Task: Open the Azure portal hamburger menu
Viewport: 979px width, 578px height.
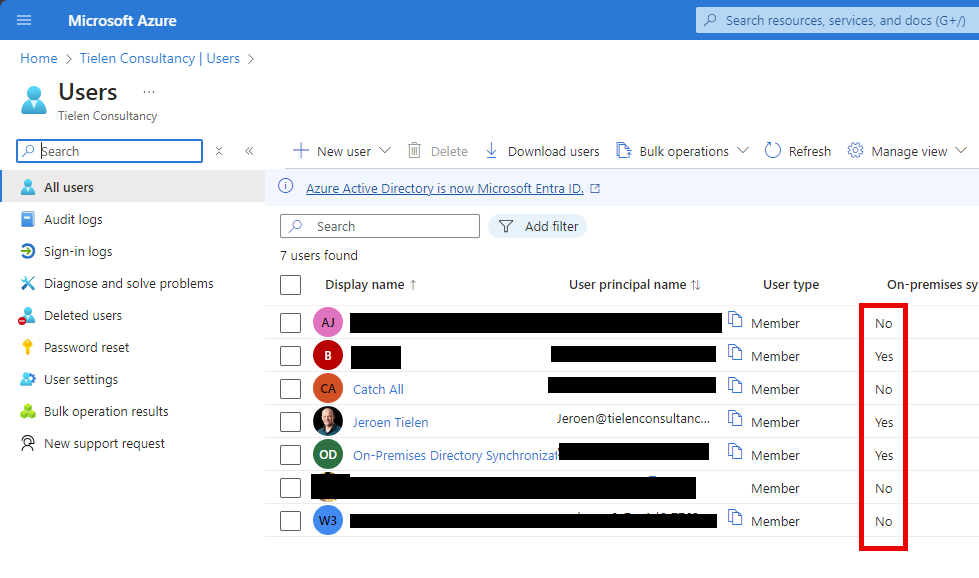Action: [24, 20]
